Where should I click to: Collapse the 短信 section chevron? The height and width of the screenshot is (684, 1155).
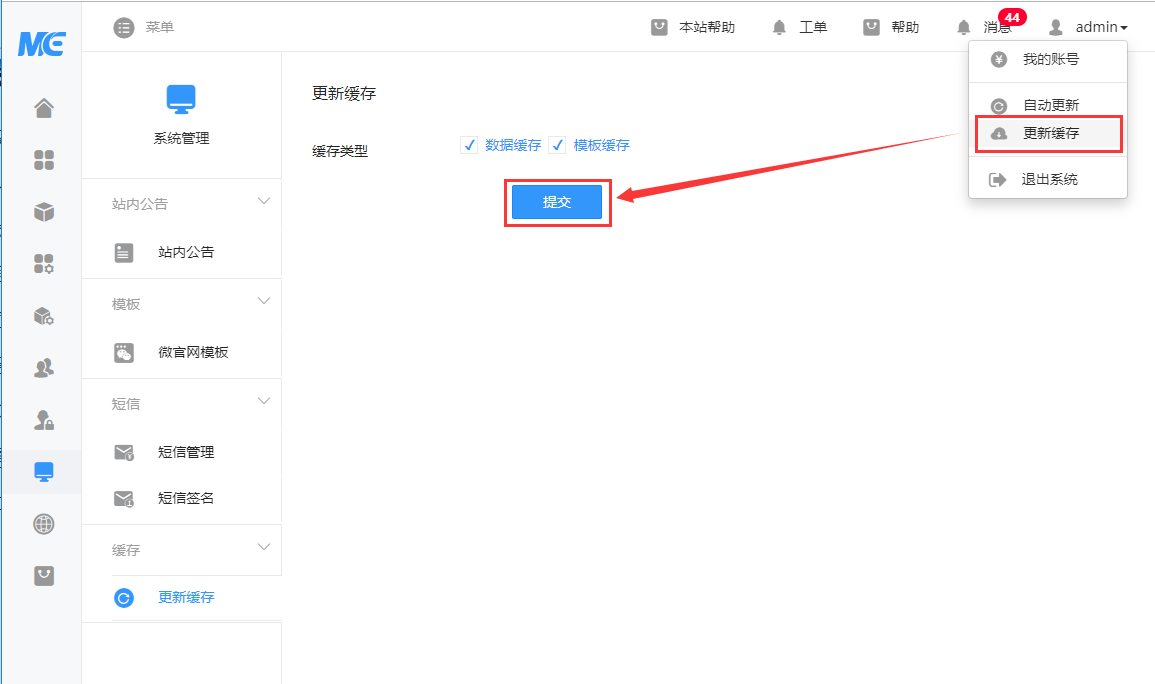tap(264, 402)
